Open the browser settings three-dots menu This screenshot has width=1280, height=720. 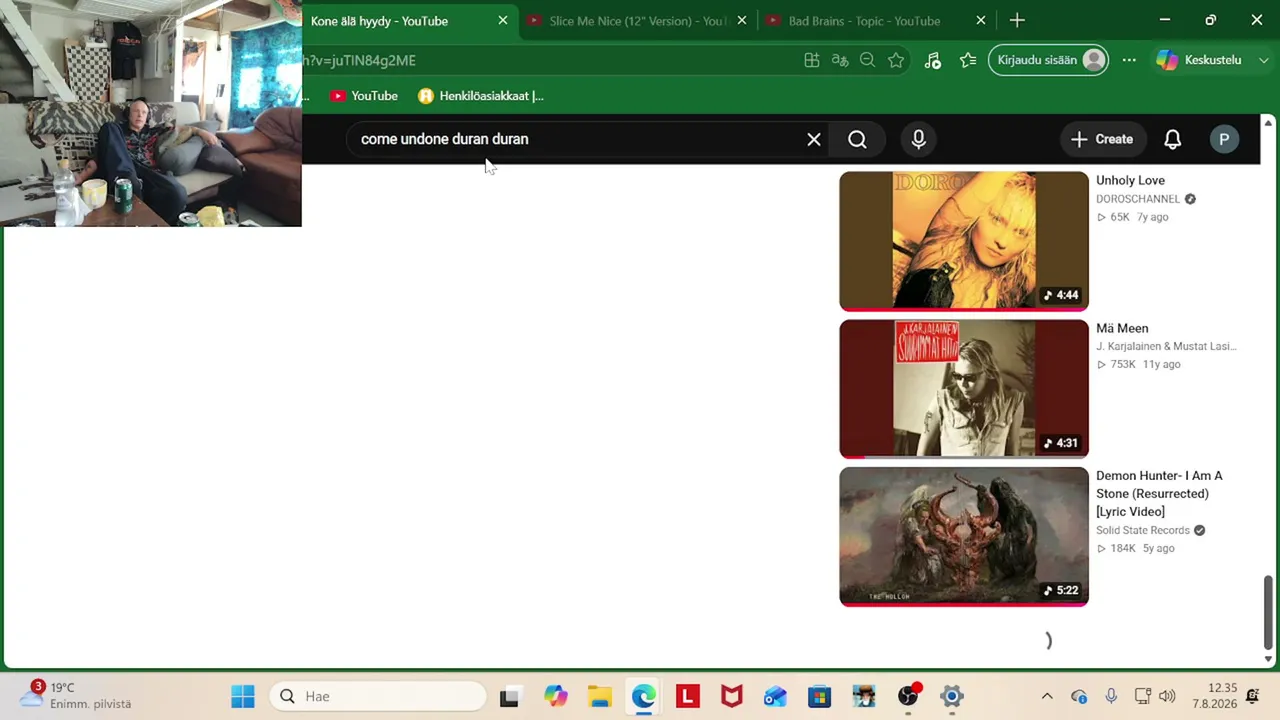point(1129,60)
